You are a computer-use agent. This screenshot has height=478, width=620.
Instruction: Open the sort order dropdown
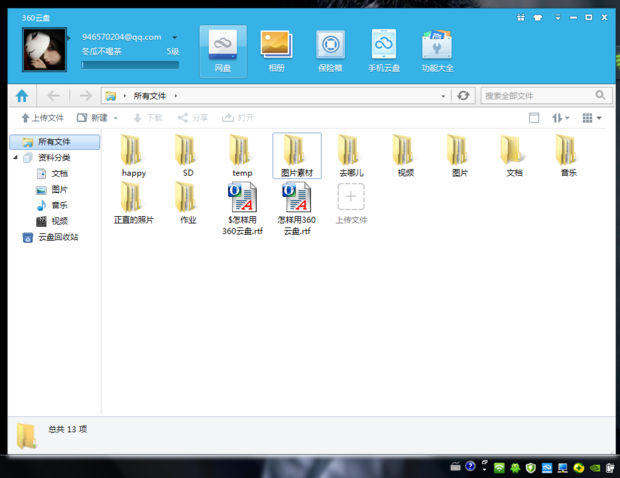click(x=561, y=118)
